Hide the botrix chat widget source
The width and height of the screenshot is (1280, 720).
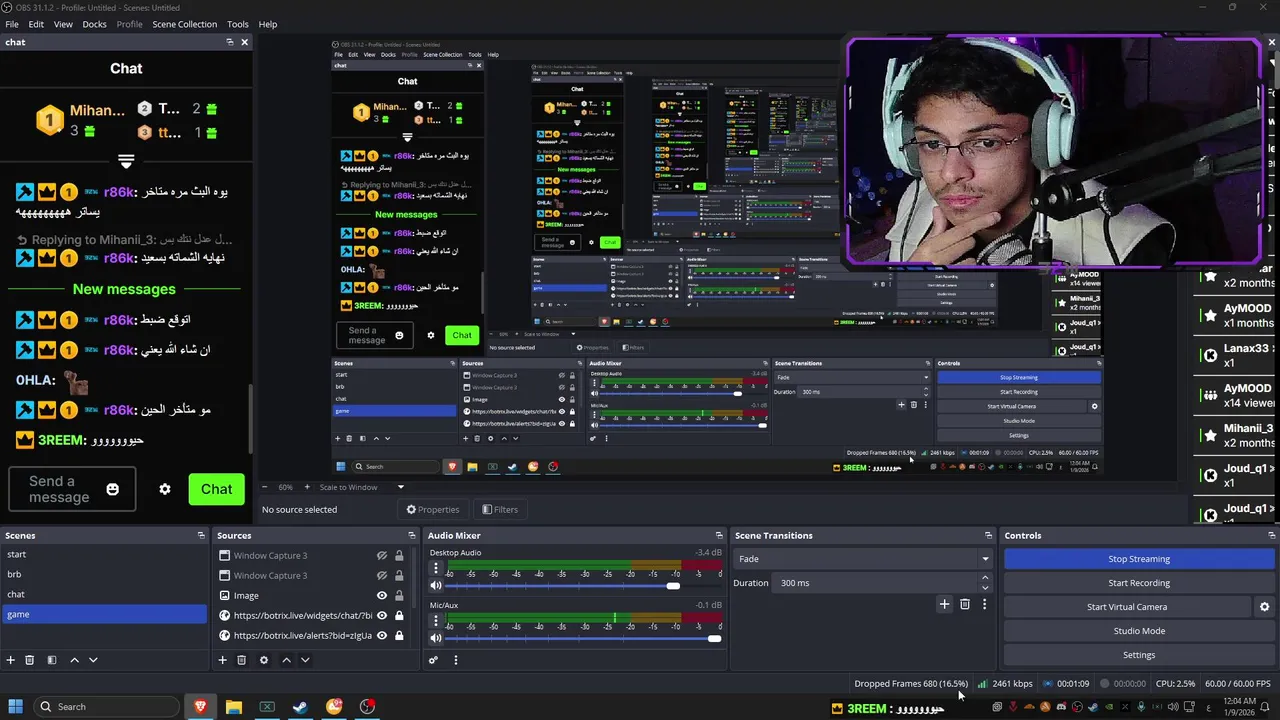click(382, 616)
